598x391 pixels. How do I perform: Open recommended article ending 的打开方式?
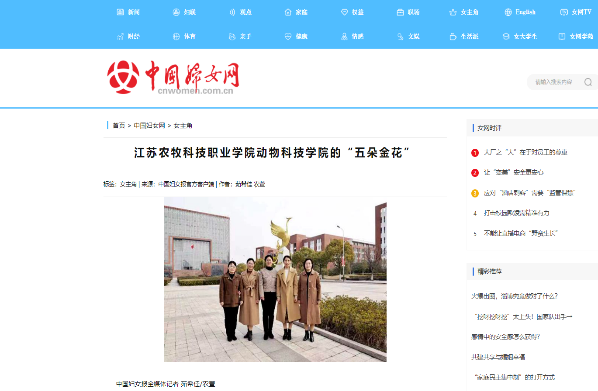coord(514,377)
